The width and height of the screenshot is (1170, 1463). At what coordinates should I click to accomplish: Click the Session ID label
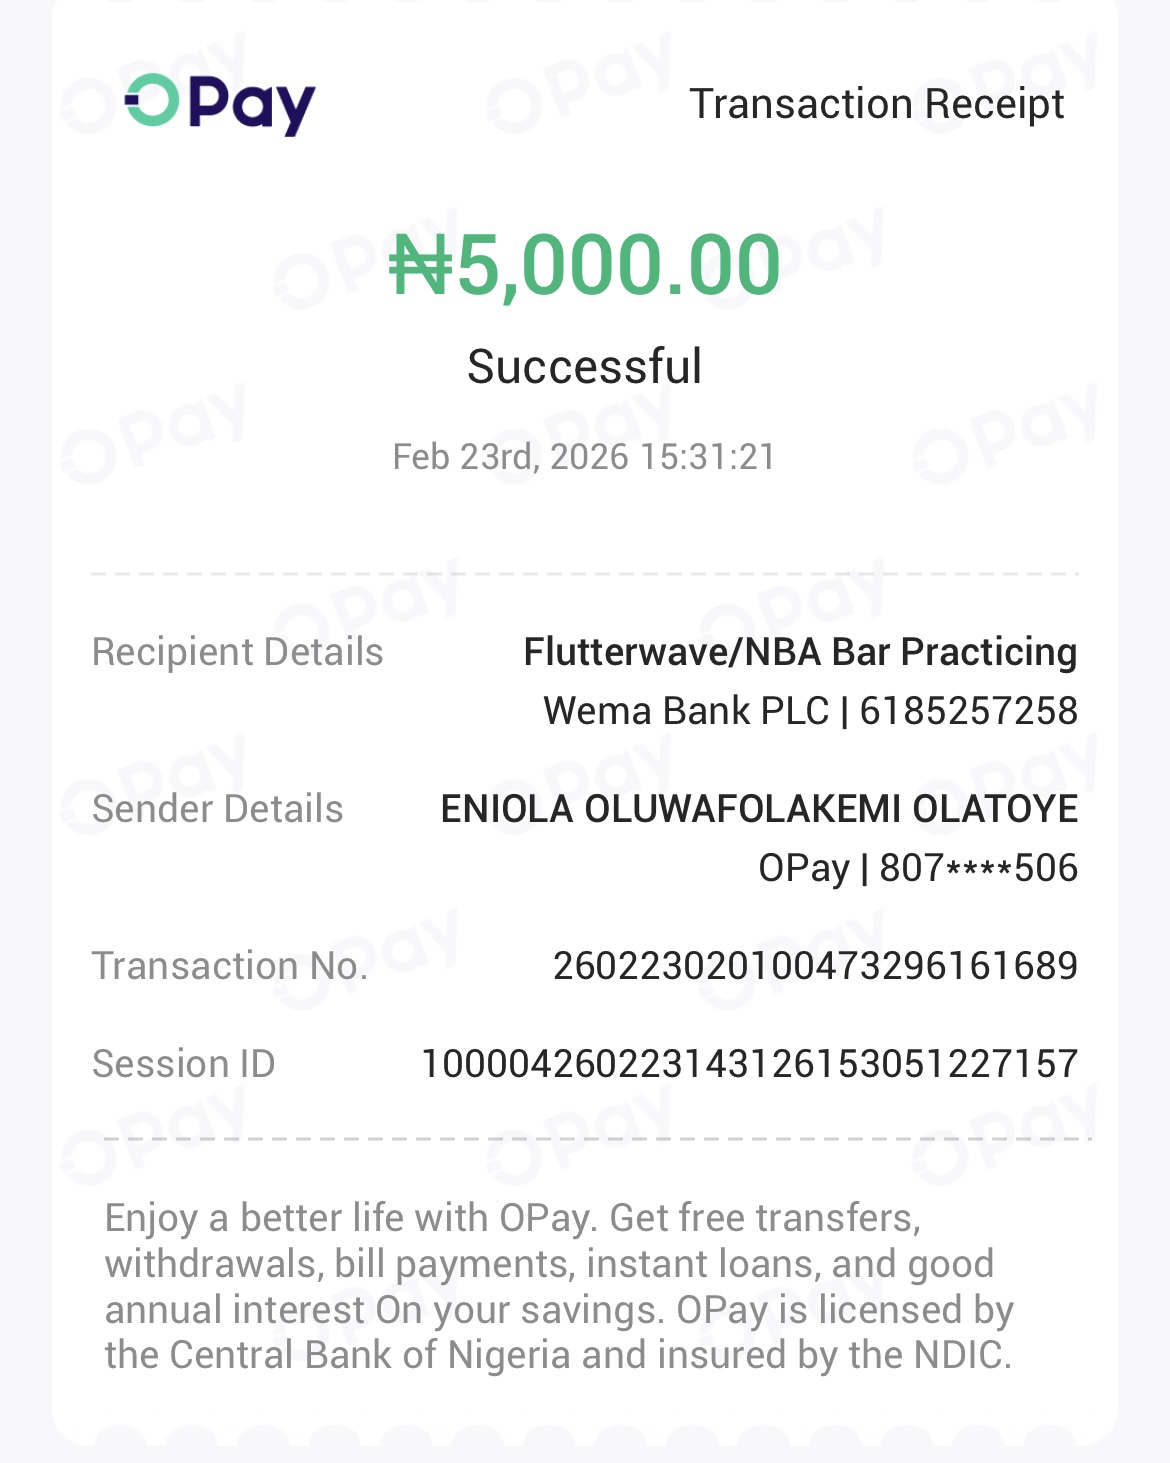coord(183,1064)
